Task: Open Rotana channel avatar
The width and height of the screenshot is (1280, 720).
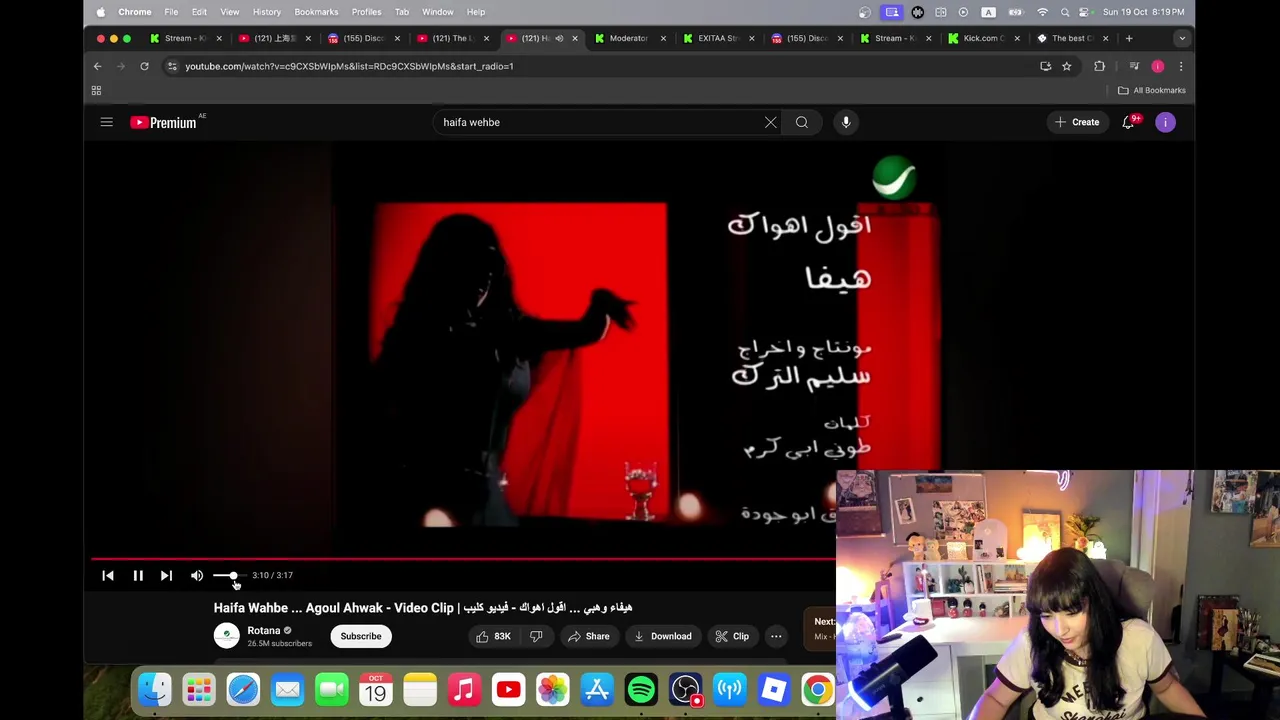Action: tap(227, 636)
